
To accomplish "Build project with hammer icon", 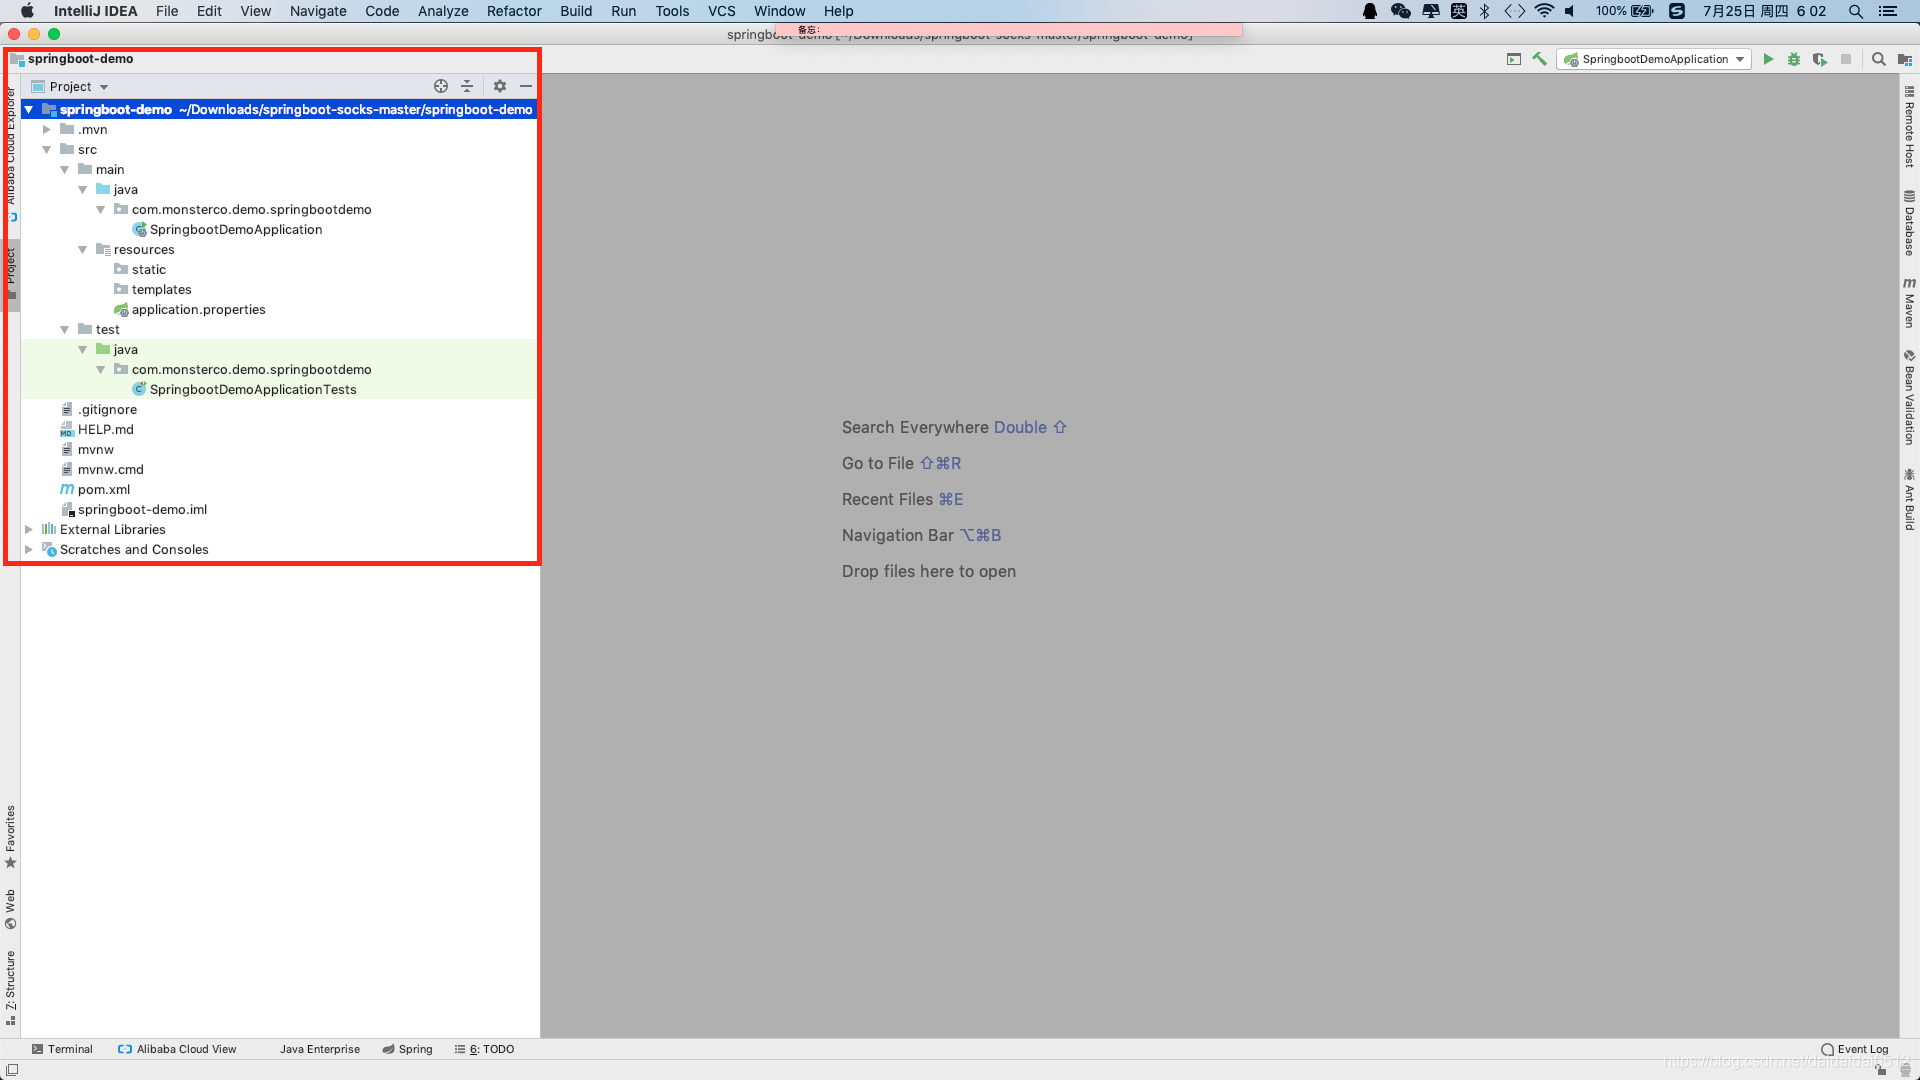I will tap(1540, 59).
